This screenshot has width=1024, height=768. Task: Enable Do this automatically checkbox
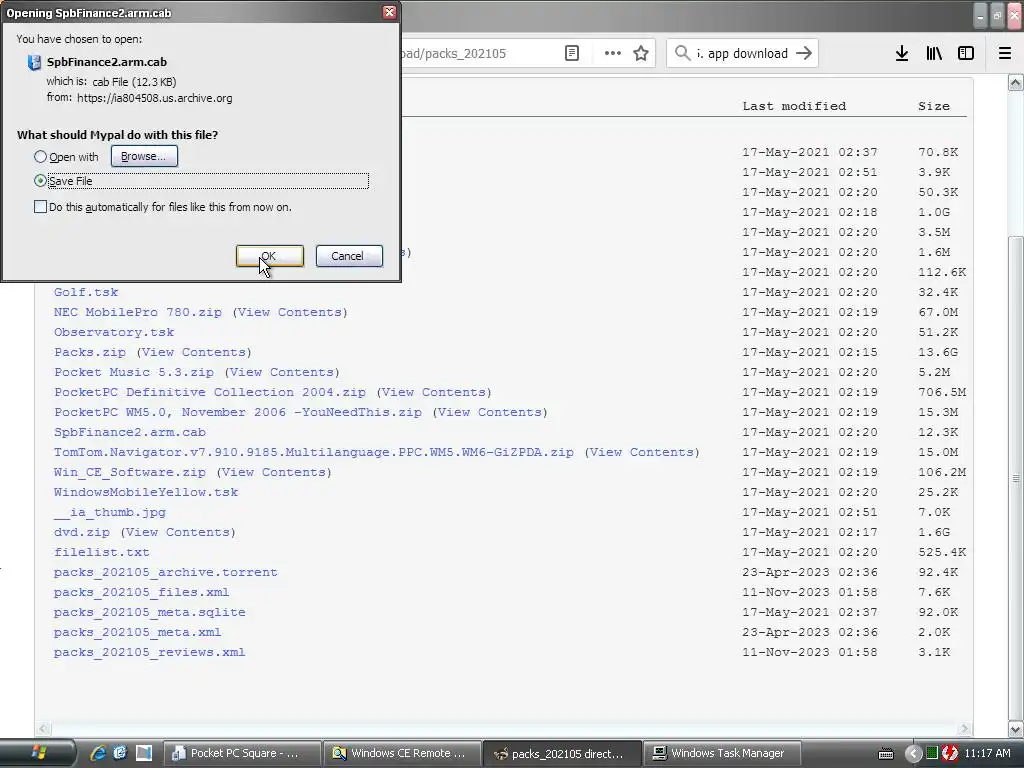coord(40,207)
